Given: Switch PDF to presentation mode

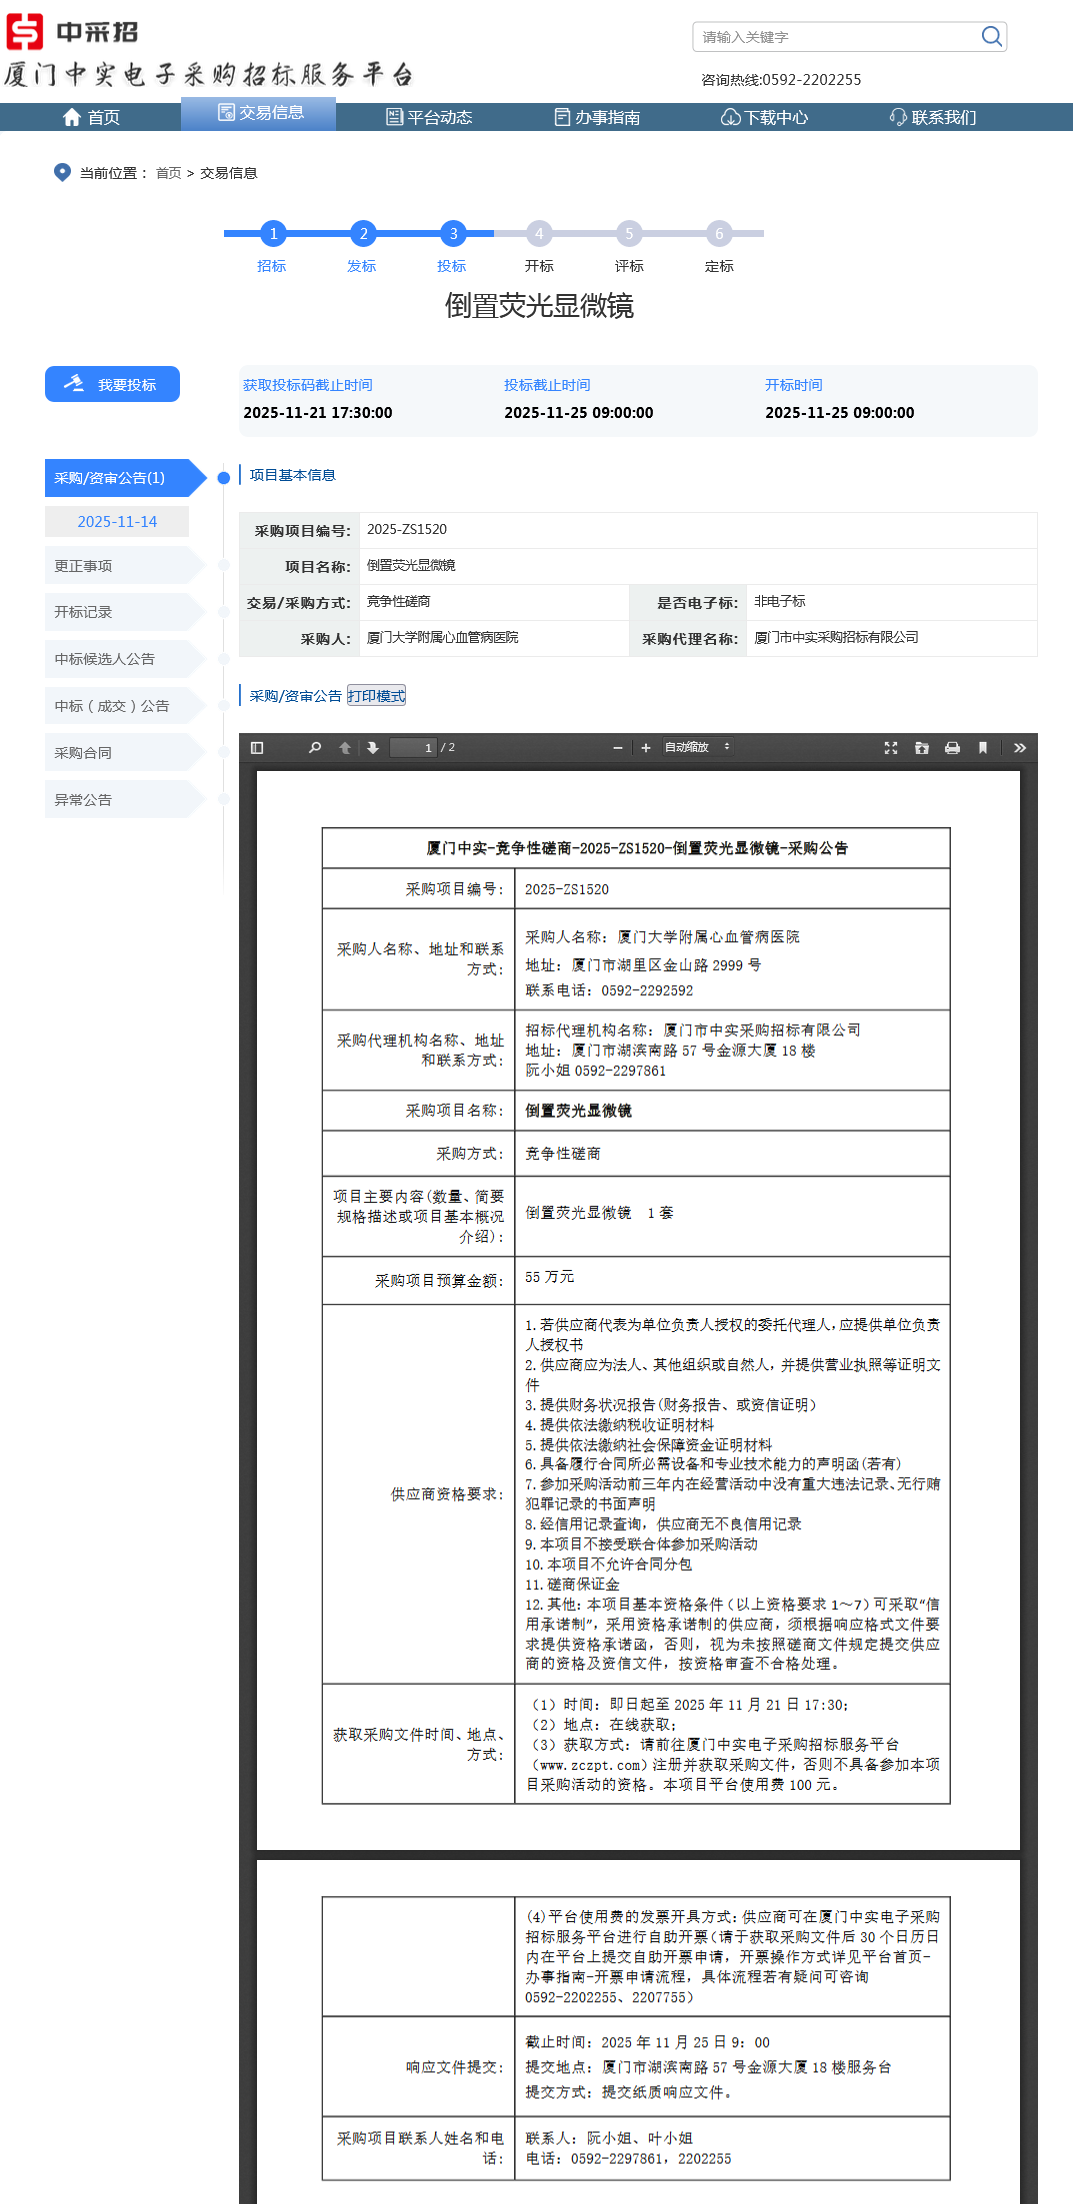Looking at the screenshot, I should coord(891,748).
